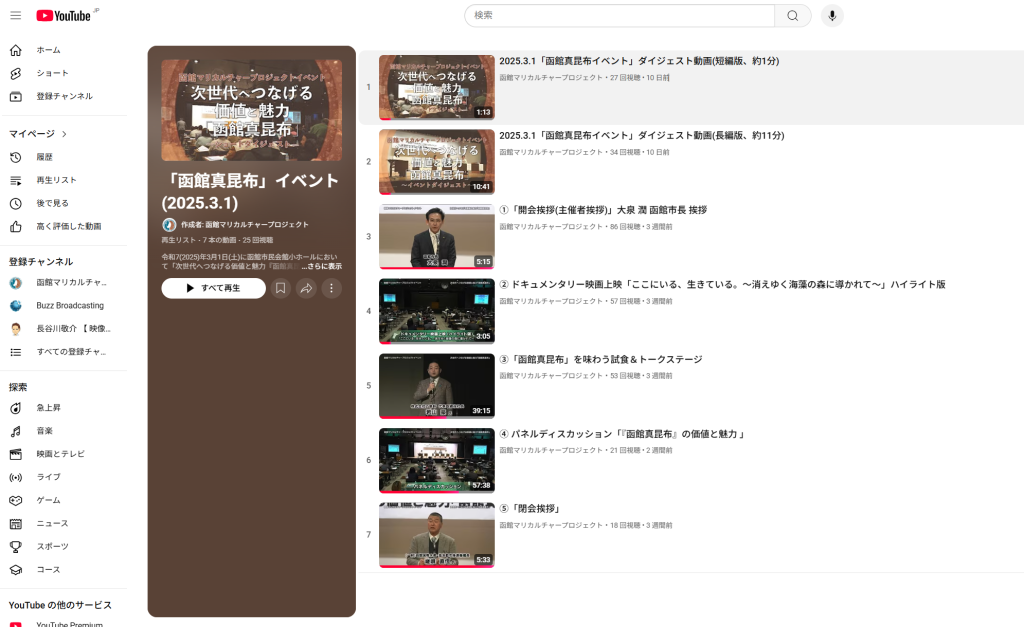
Task: Expand description with さらに表示
Action: coord(322,266)
